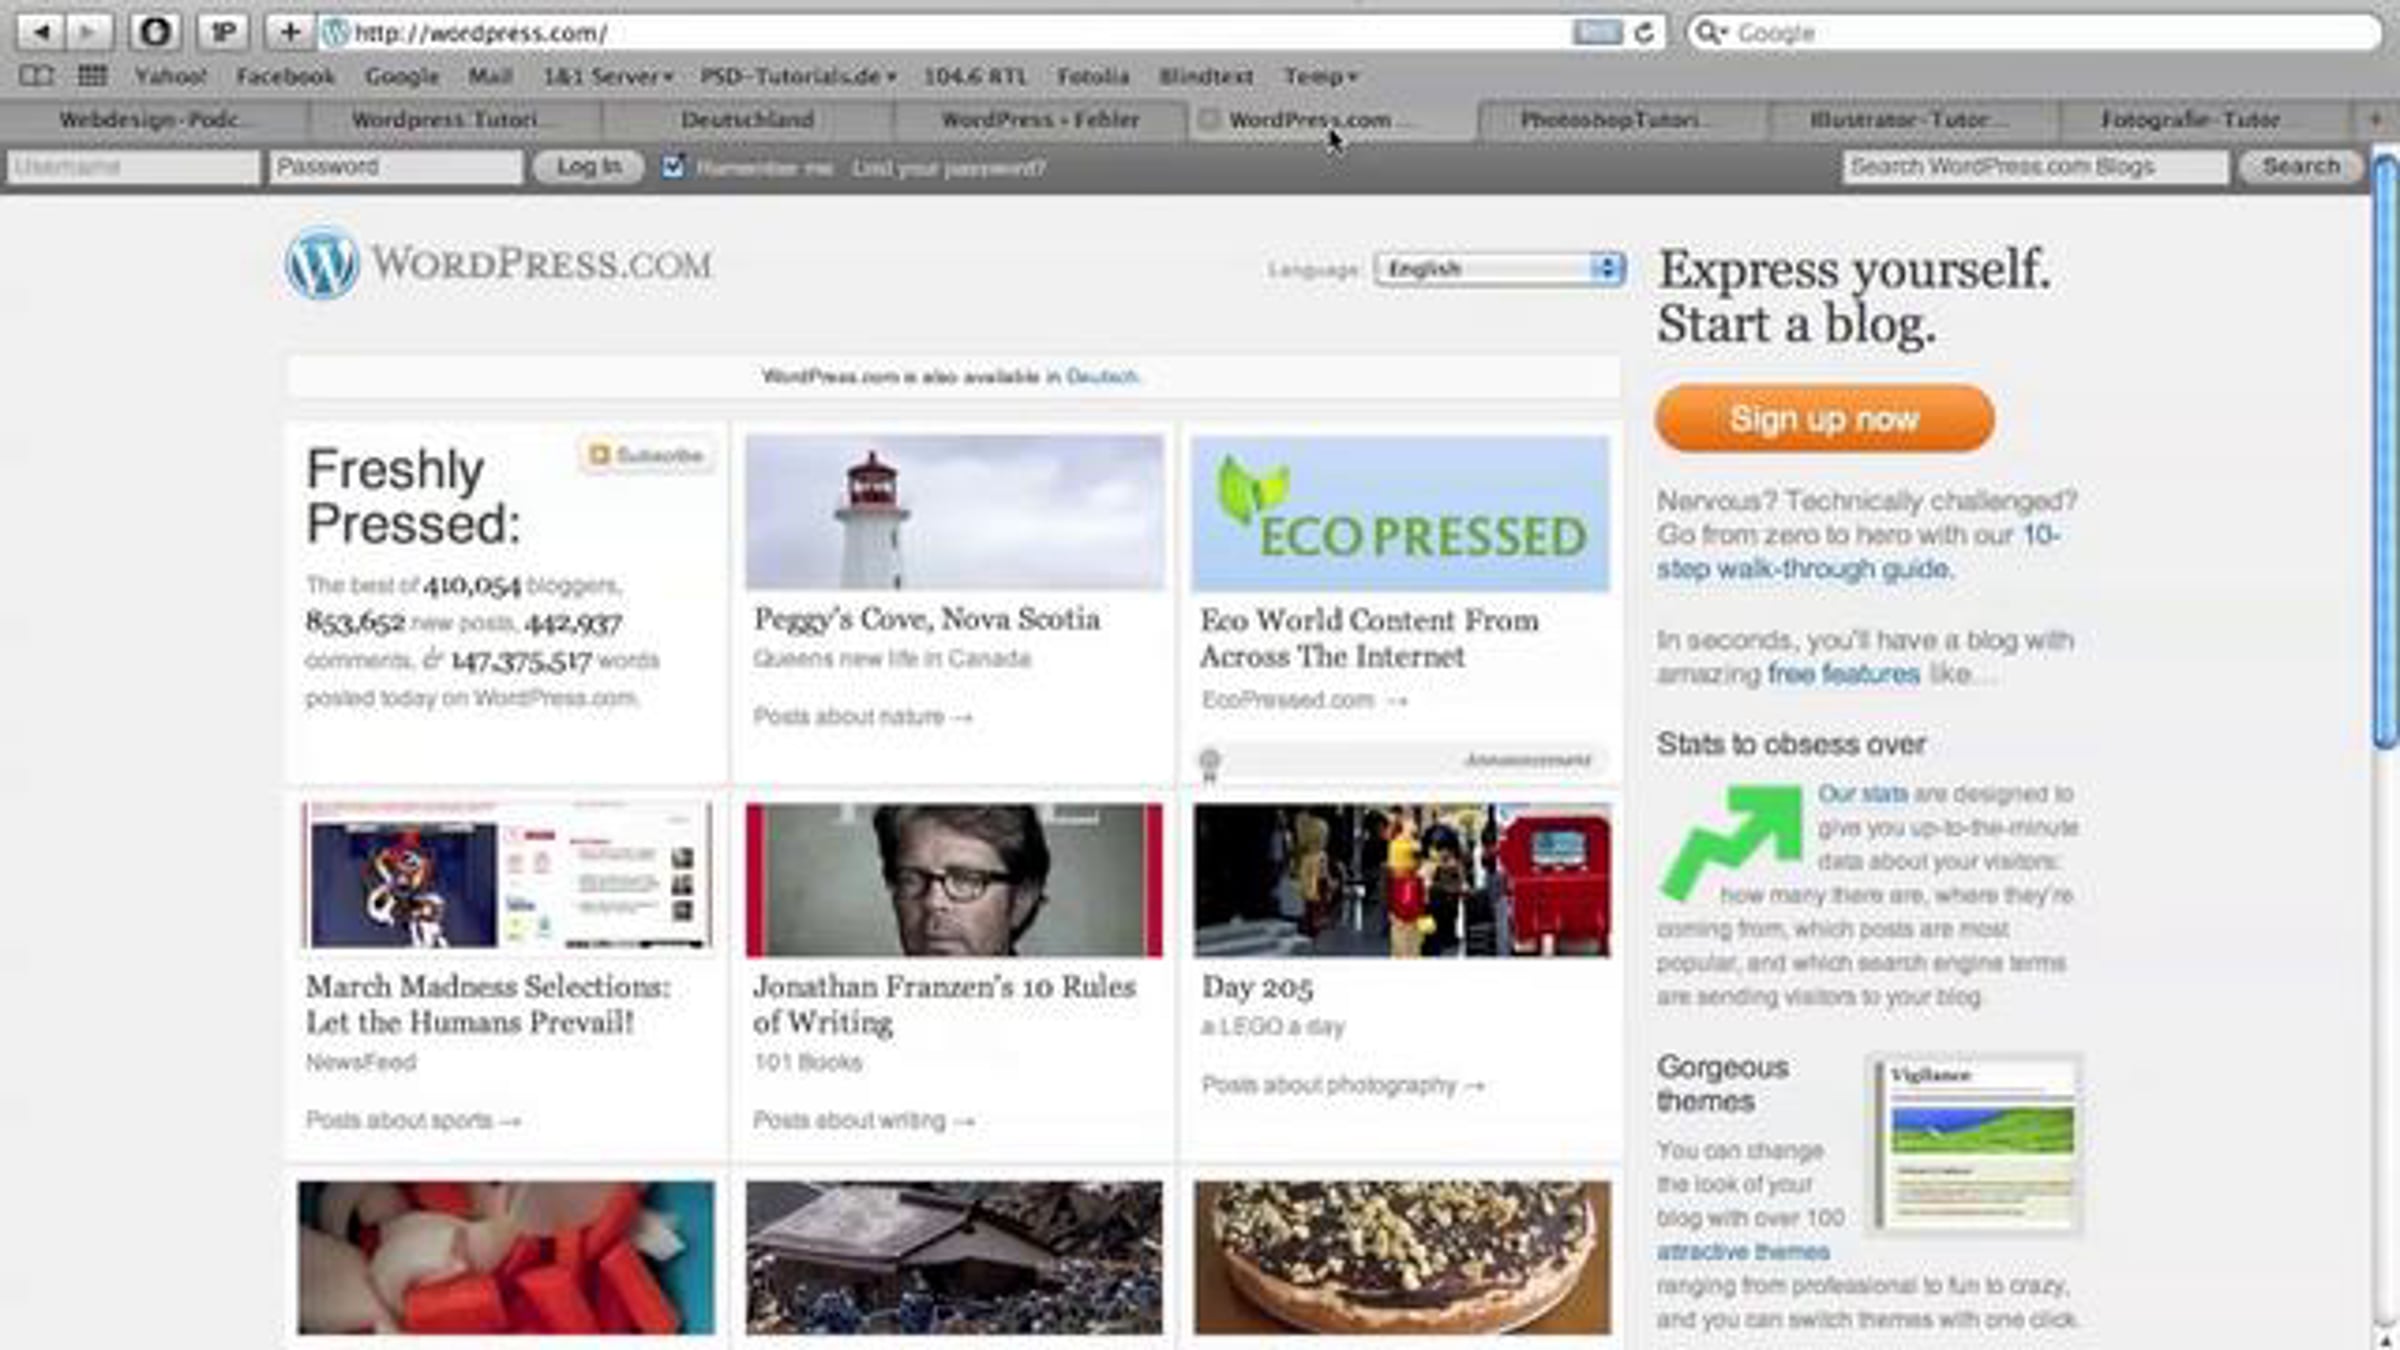Open the 104.6 RTL bookmark
This screenshot has width=2400, height=1350.
(x=975, y=76)
